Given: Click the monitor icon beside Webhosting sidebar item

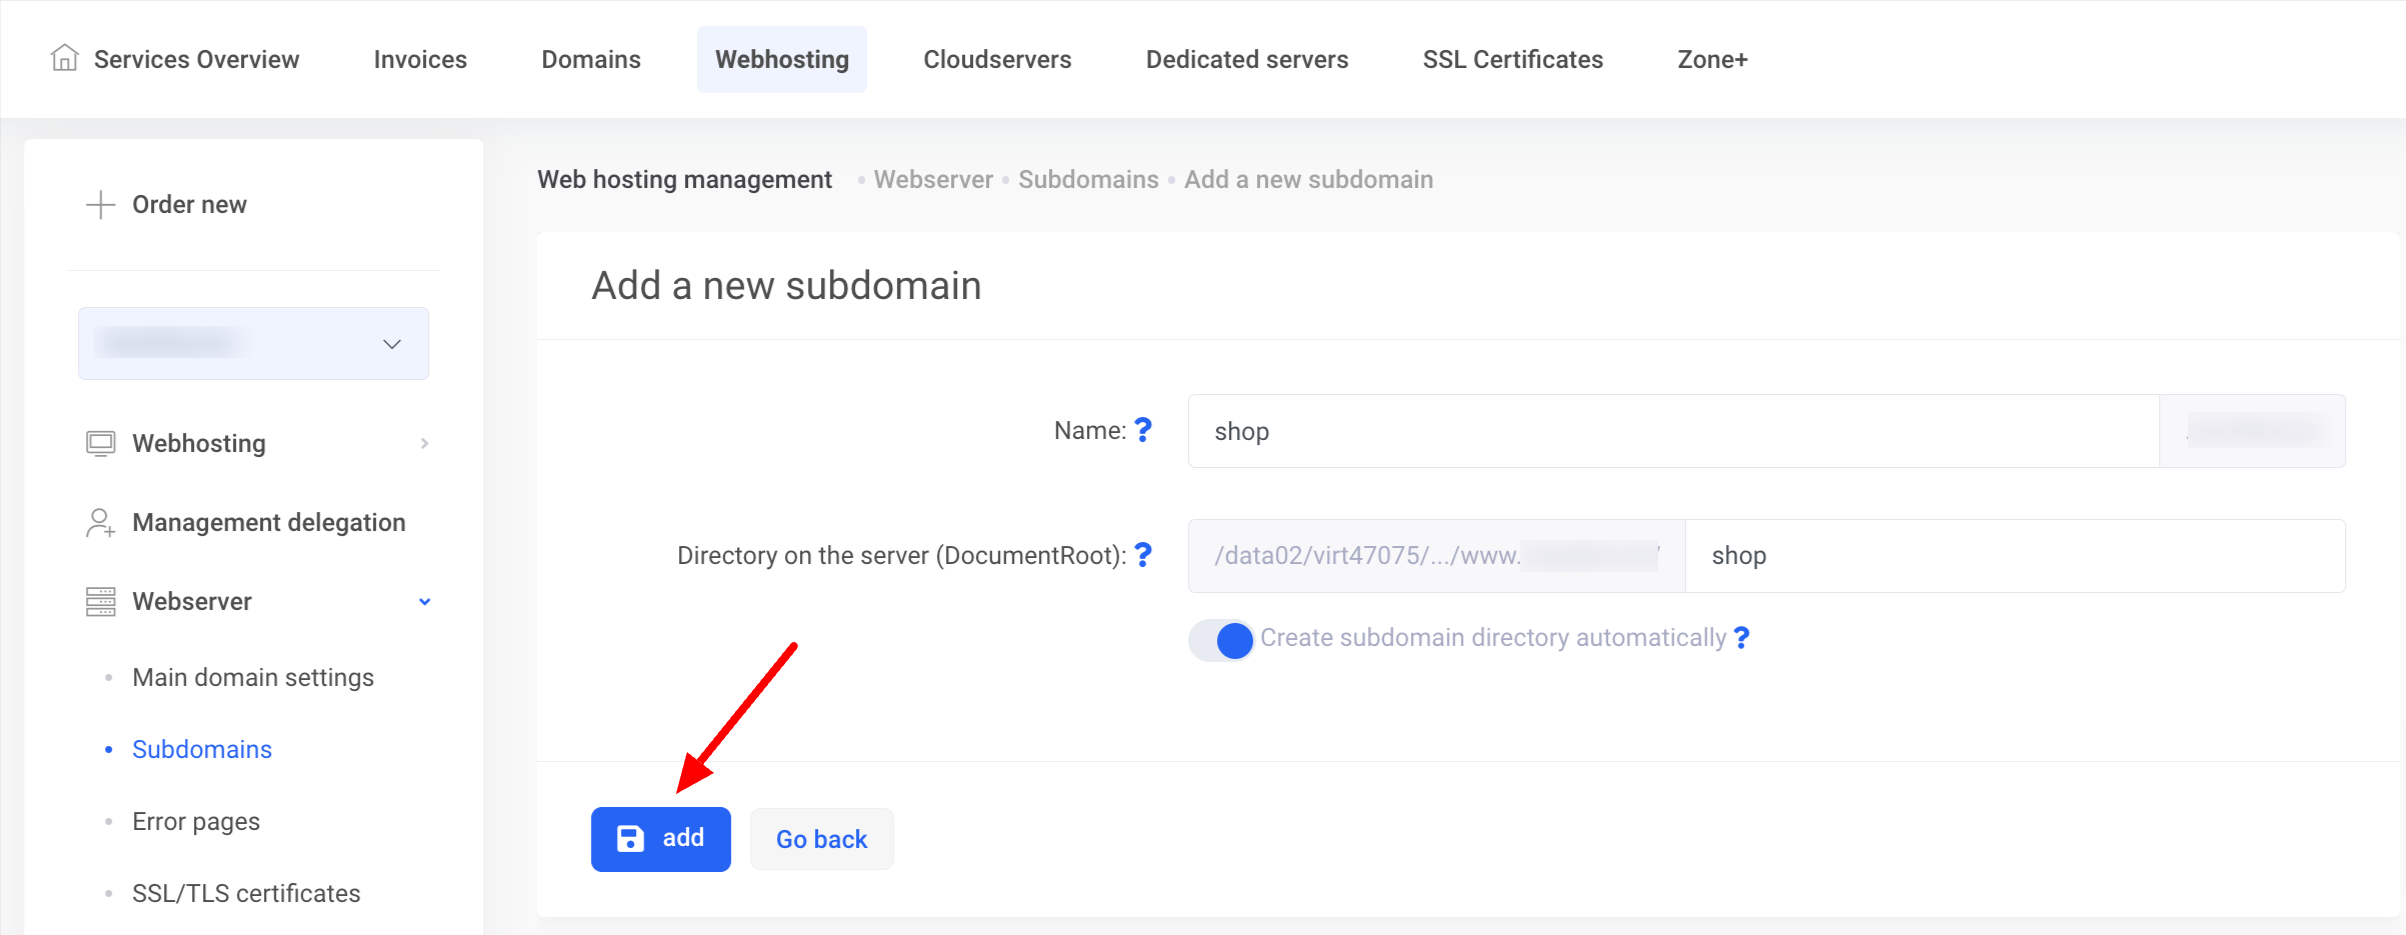Looking at the screenshot, I should (x=100, y=443).
